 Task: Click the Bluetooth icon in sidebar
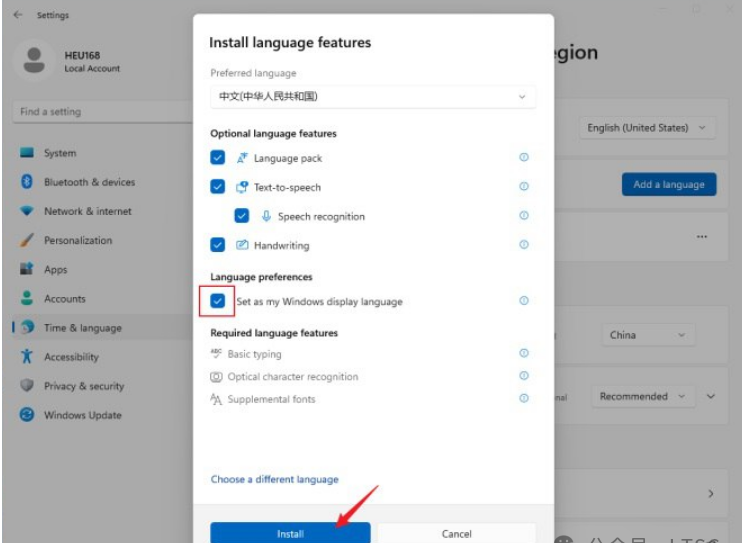coord(26,181)
